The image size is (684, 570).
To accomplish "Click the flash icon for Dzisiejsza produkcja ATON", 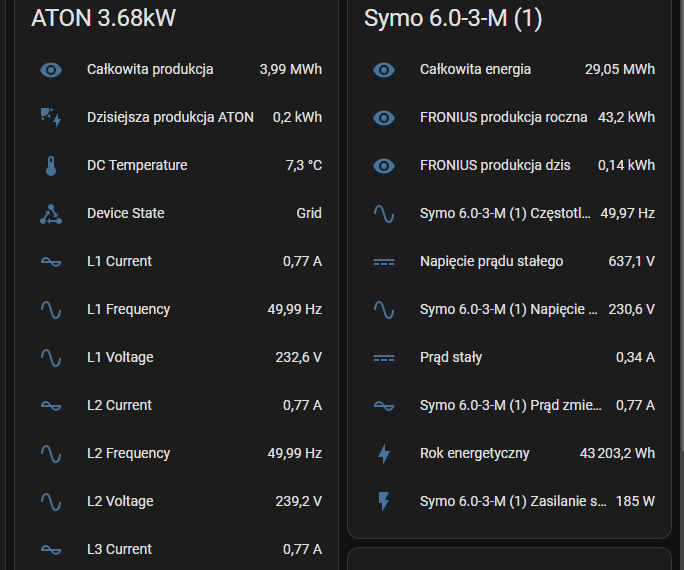I will tap(51, 118).
